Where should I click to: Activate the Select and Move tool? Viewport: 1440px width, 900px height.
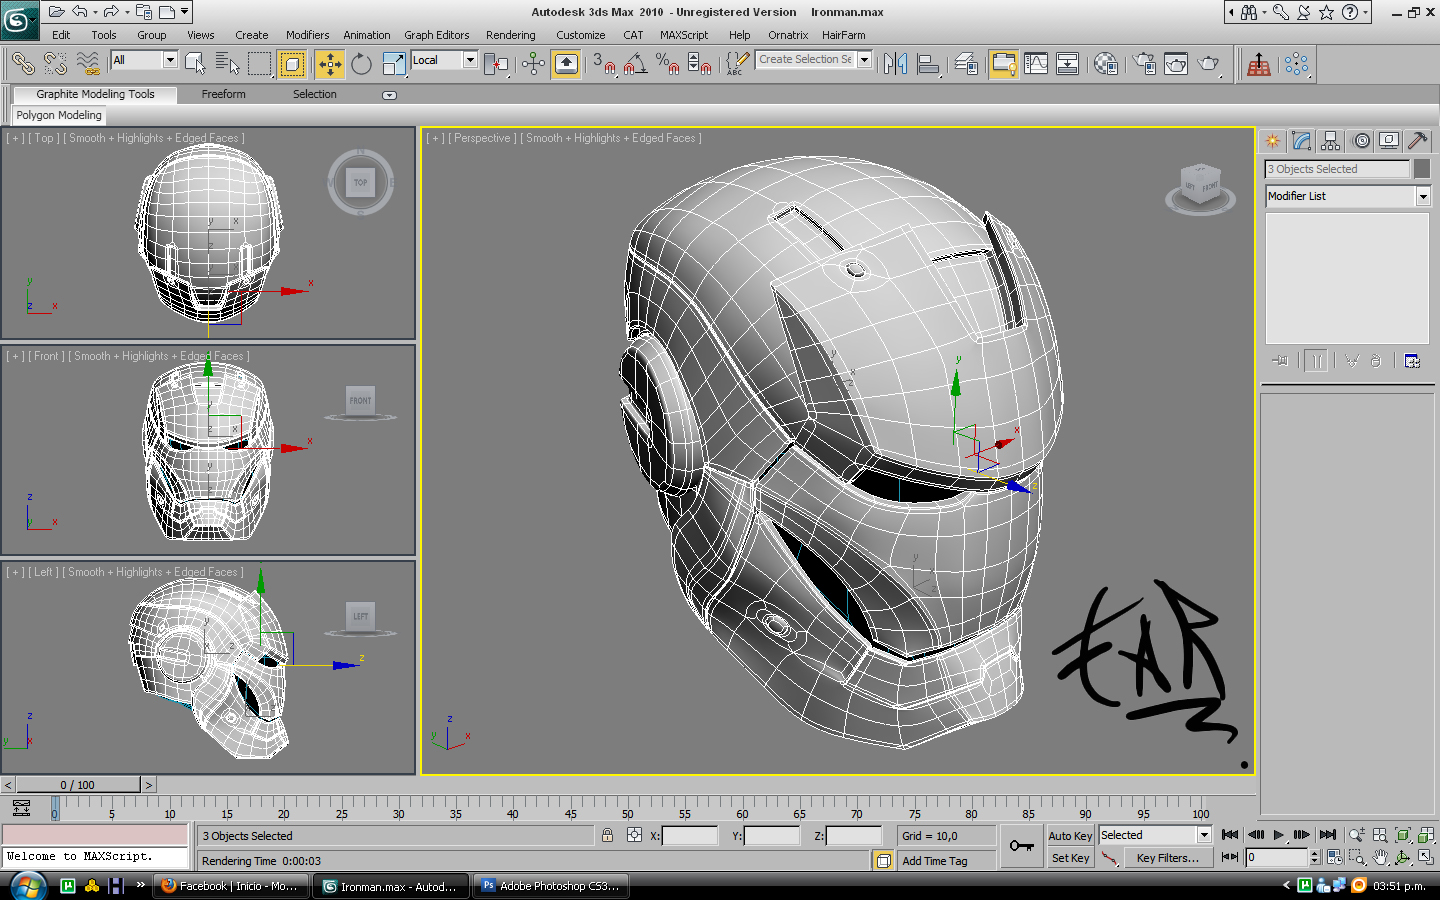tap(329, 64)
